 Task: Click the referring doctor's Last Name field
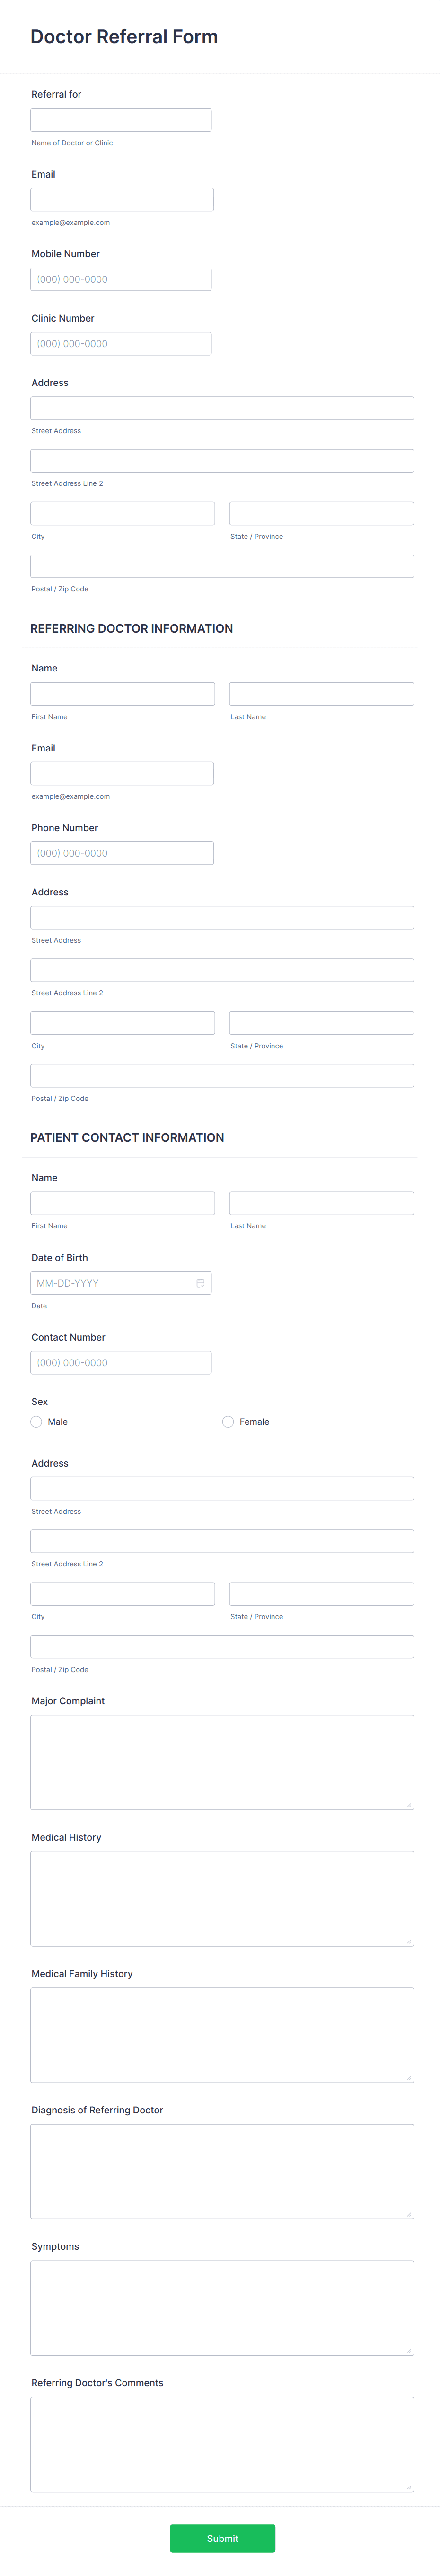(x=321, y=694)
